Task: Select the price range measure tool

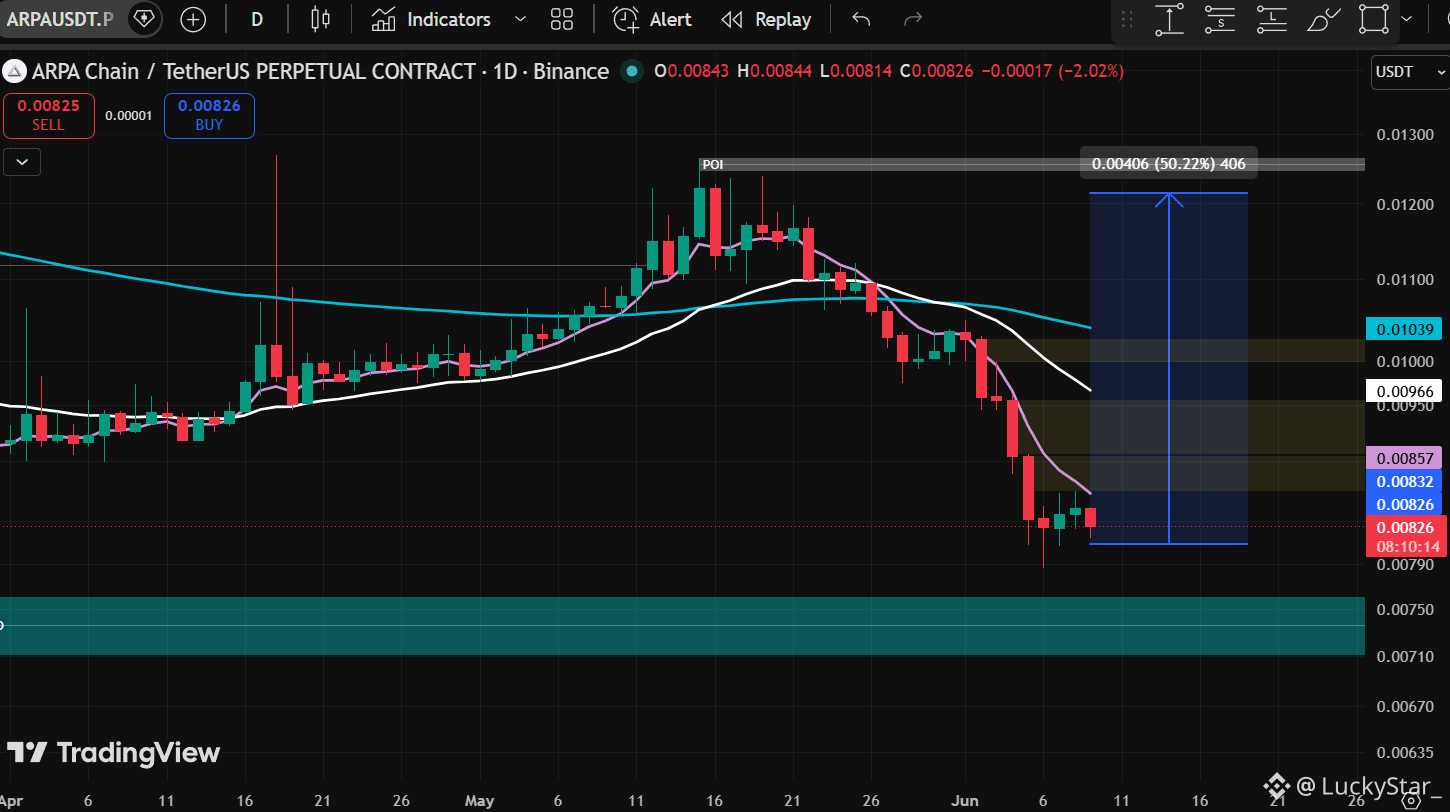Action: tap(1169, 20)
